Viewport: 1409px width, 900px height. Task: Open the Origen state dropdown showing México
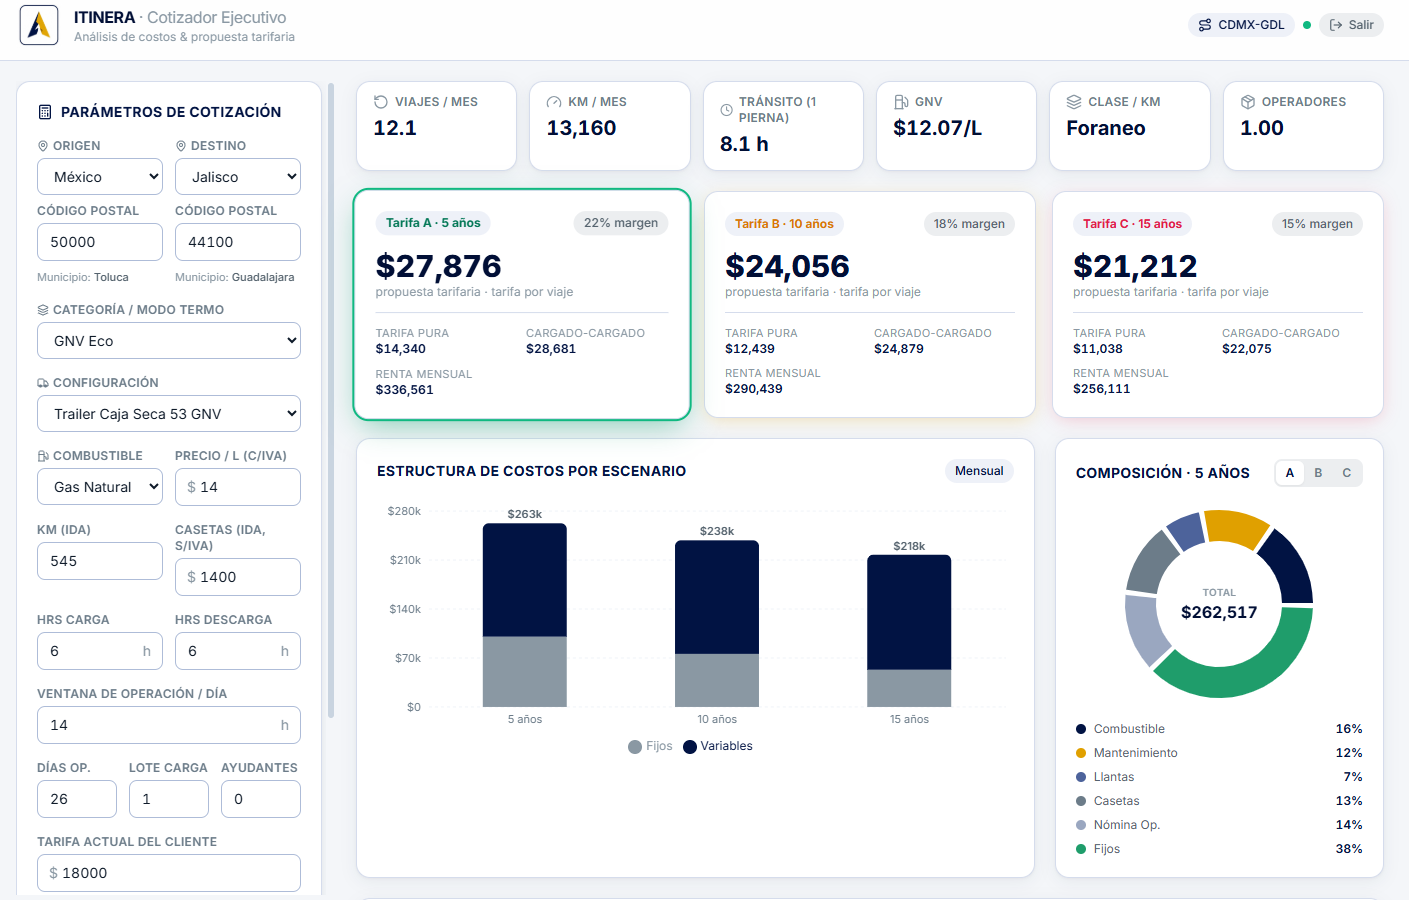tap(100, 177)
